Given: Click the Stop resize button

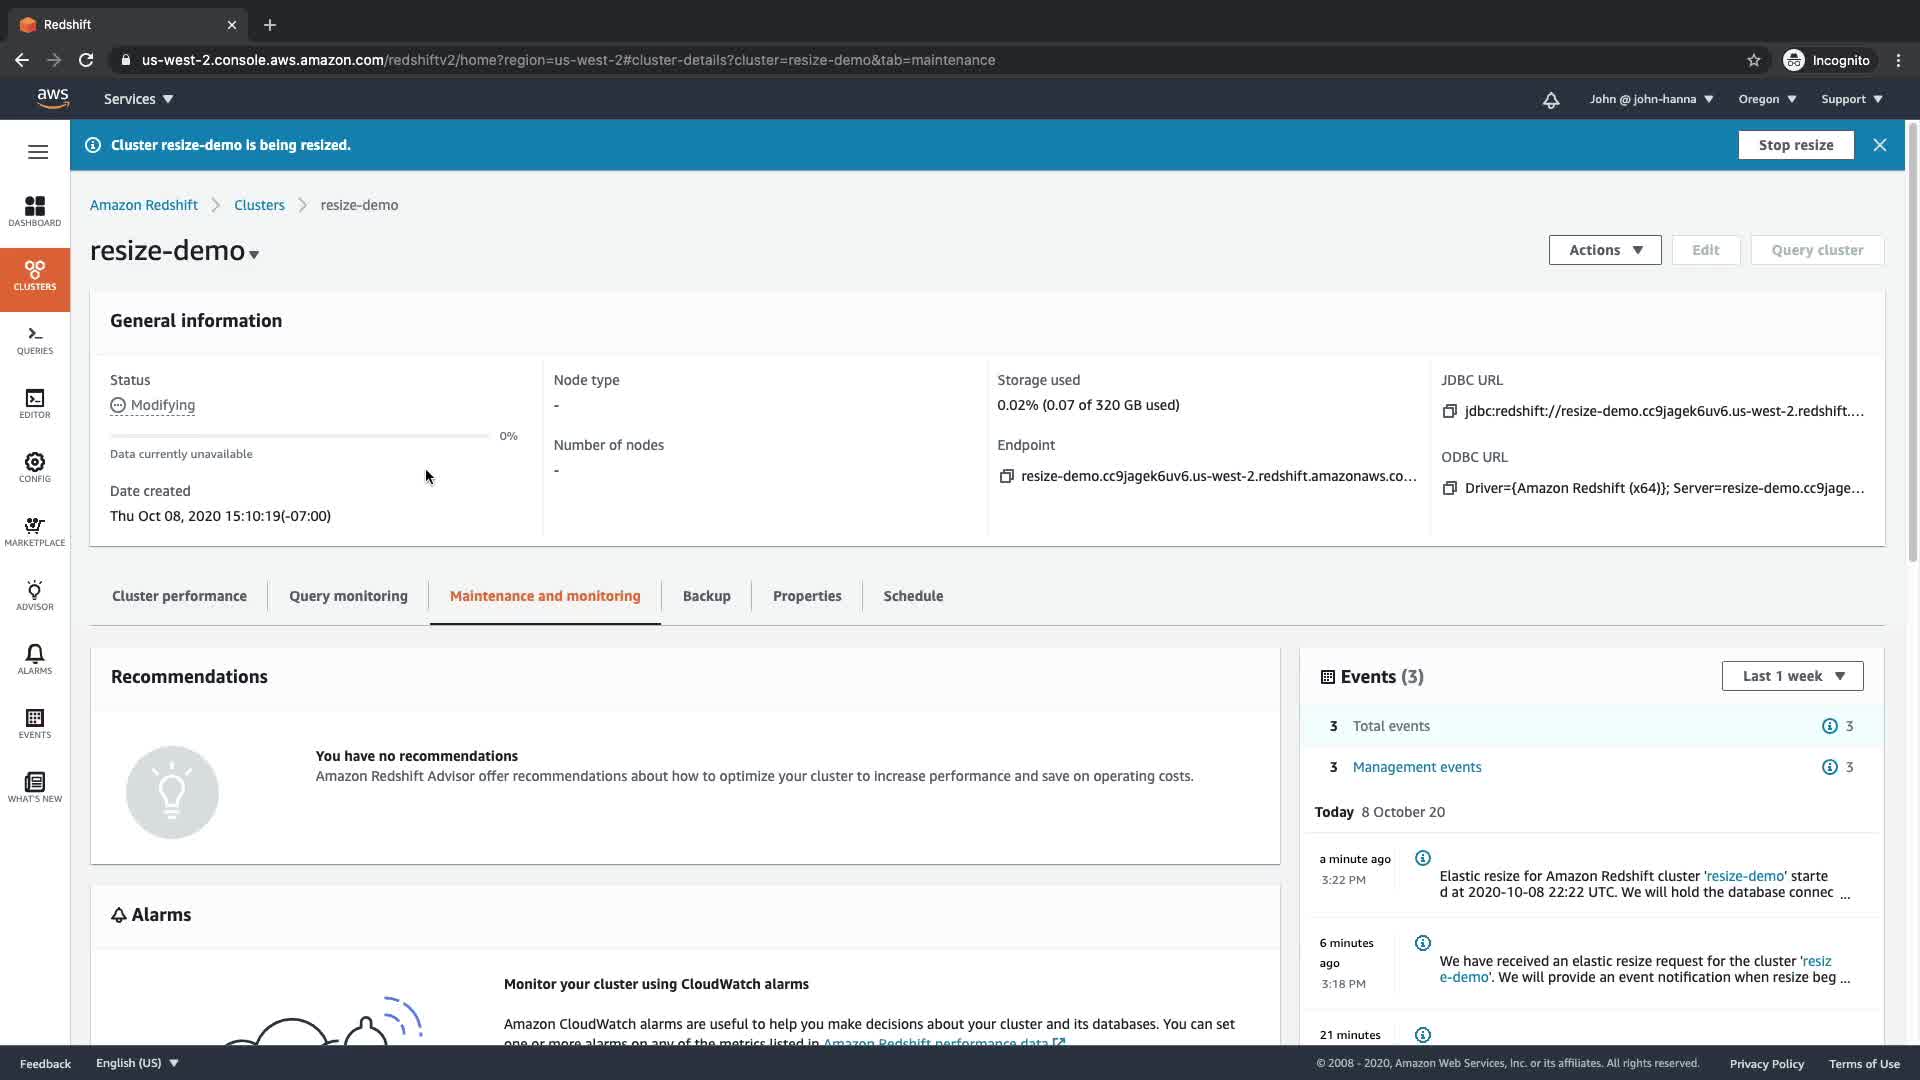Looking at the screenshot, I should coord(1795,145).
